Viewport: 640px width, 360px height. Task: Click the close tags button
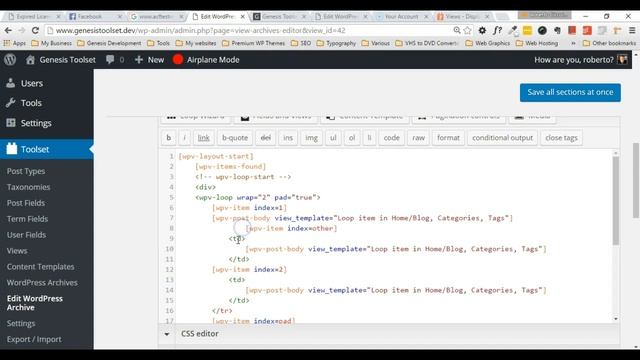(x=561, y=138)
